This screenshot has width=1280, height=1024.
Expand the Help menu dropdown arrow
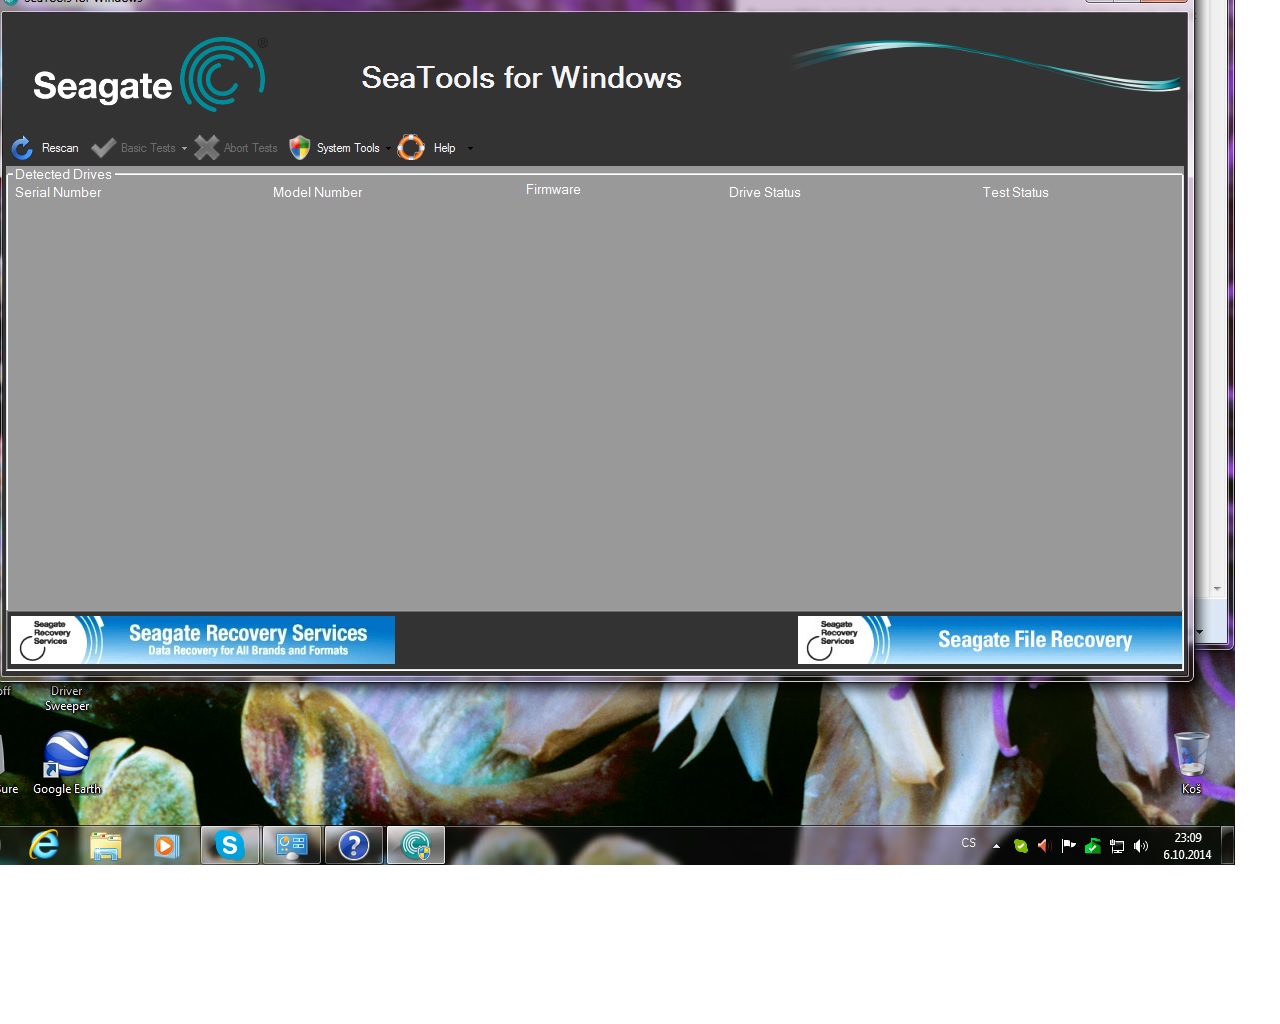tap(470, 148)
